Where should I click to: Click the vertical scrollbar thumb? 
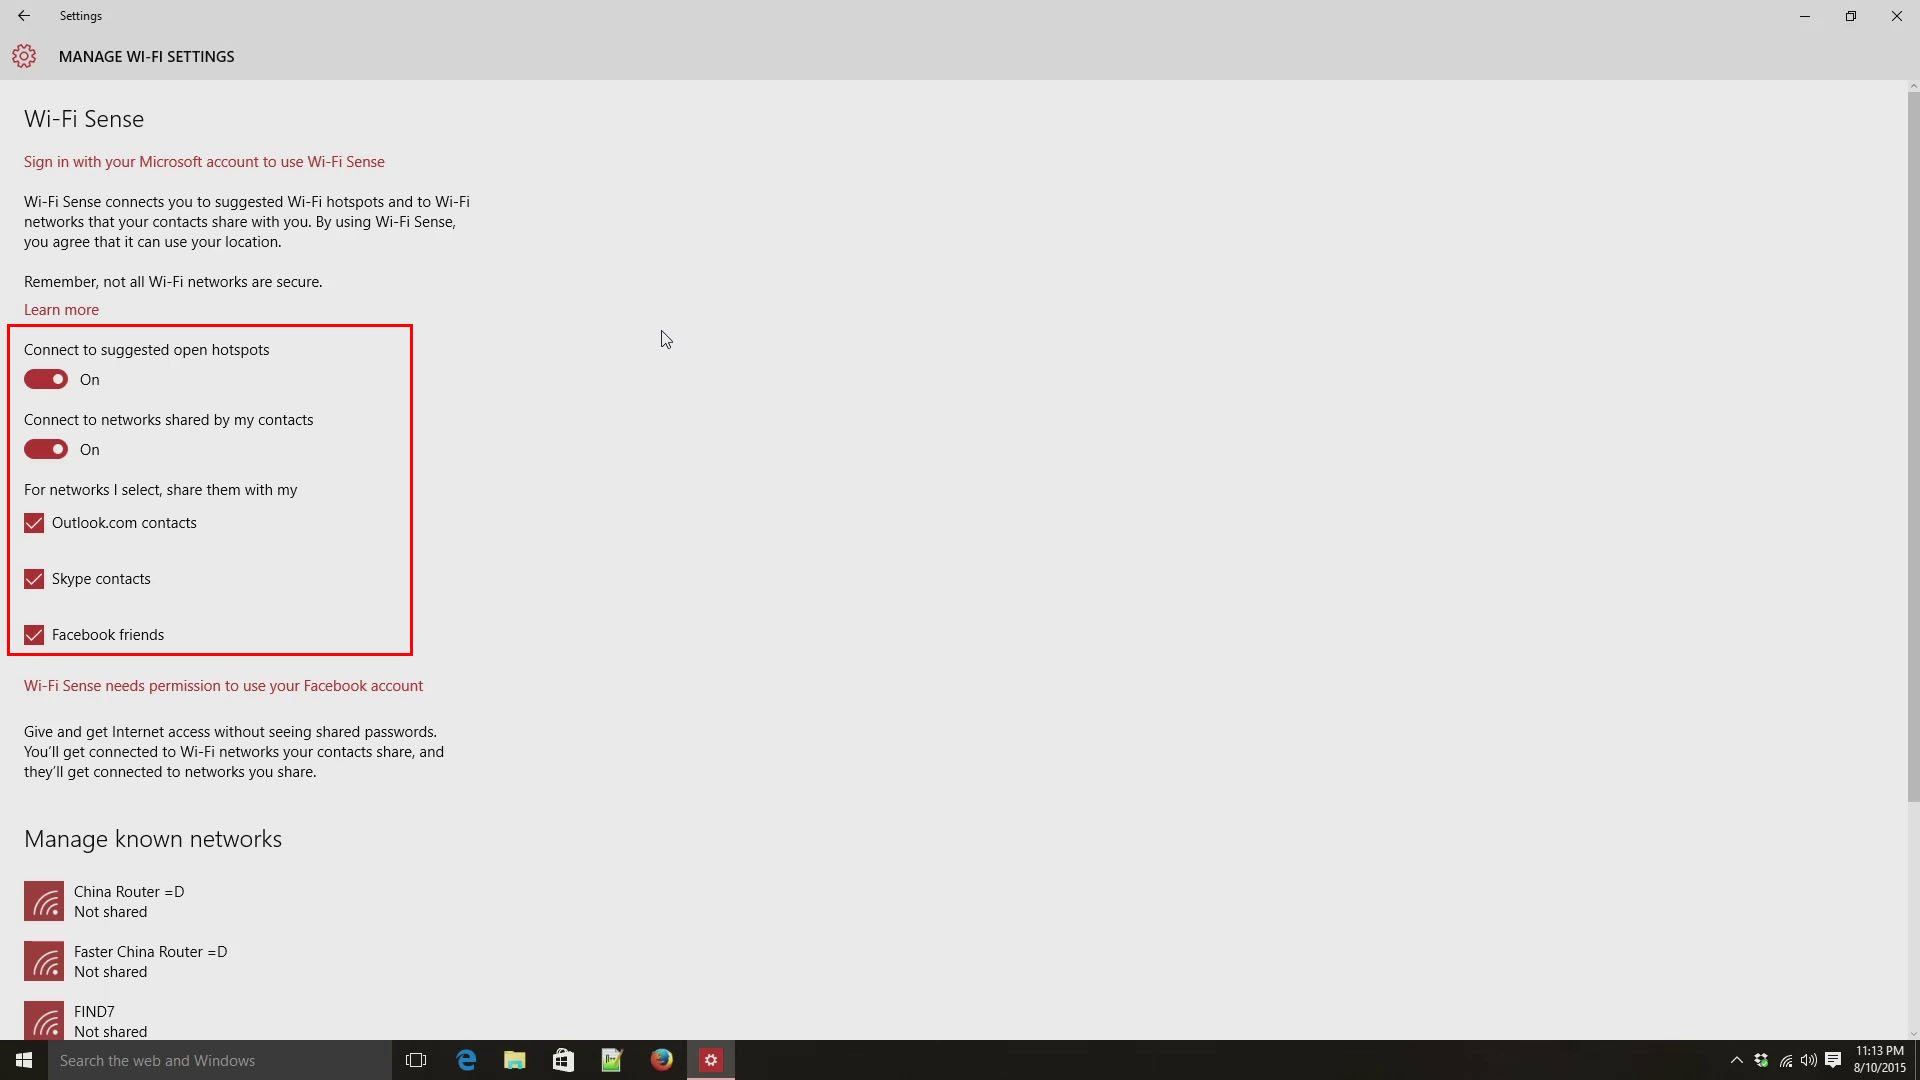[1913, 447]
